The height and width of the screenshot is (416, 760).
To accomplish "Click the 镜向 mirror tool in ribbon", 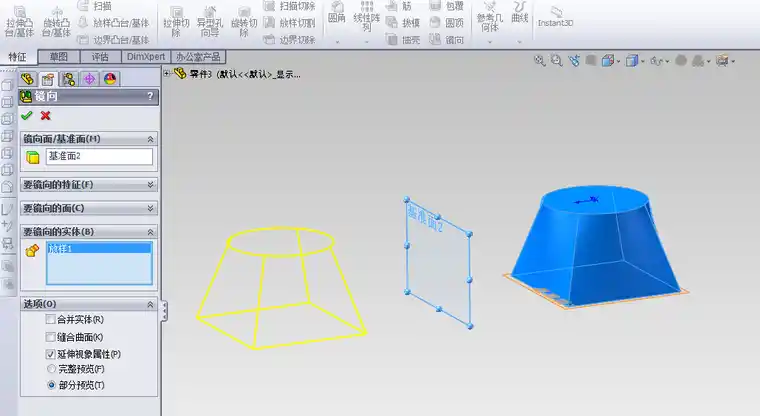I will click(x=447, y=40).
